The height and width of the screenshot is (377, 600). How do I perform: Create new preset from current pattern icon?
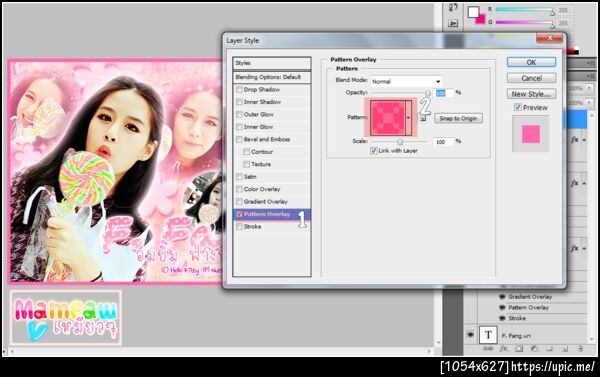[422, 119]
